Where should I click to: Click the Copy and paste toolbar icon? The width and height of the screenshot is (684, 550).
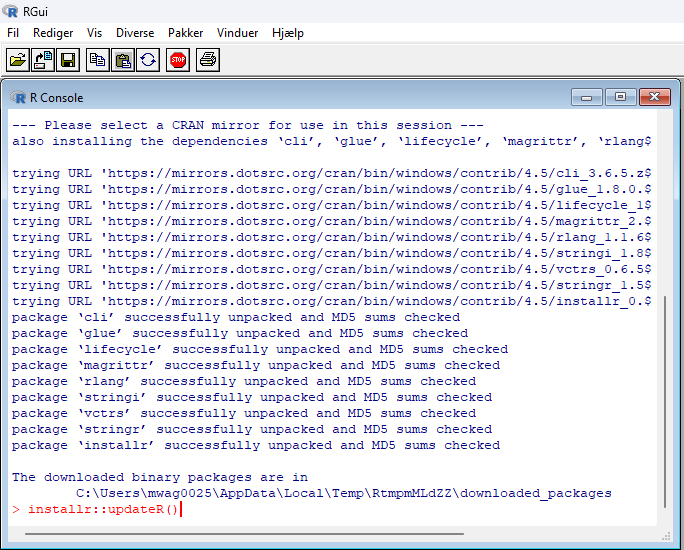click(x=148, y=60)
